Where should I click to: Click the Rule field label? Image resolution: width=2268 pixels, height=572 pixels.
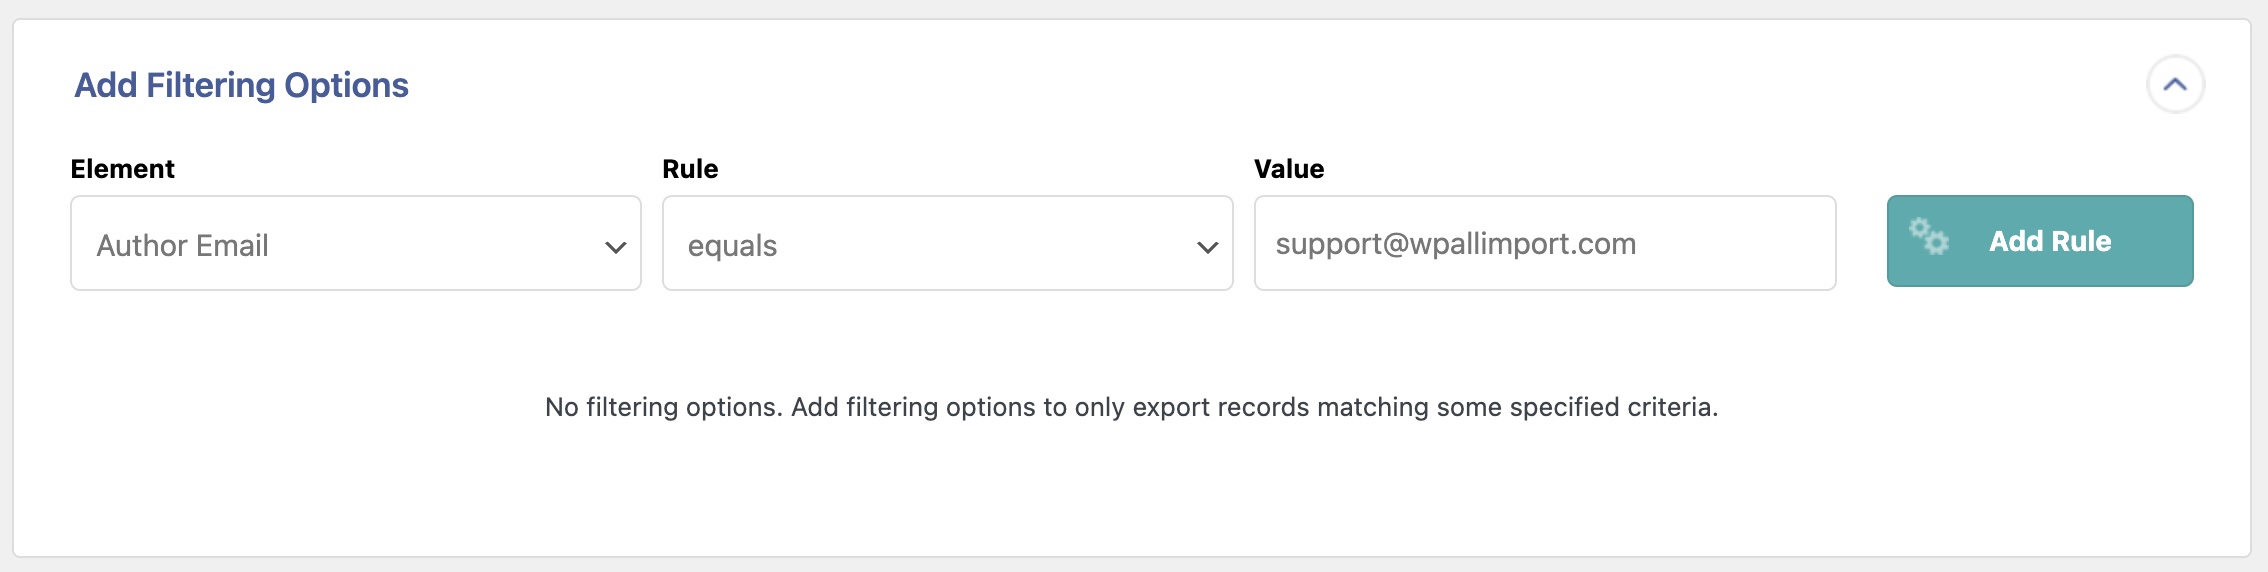click(690, 169)
